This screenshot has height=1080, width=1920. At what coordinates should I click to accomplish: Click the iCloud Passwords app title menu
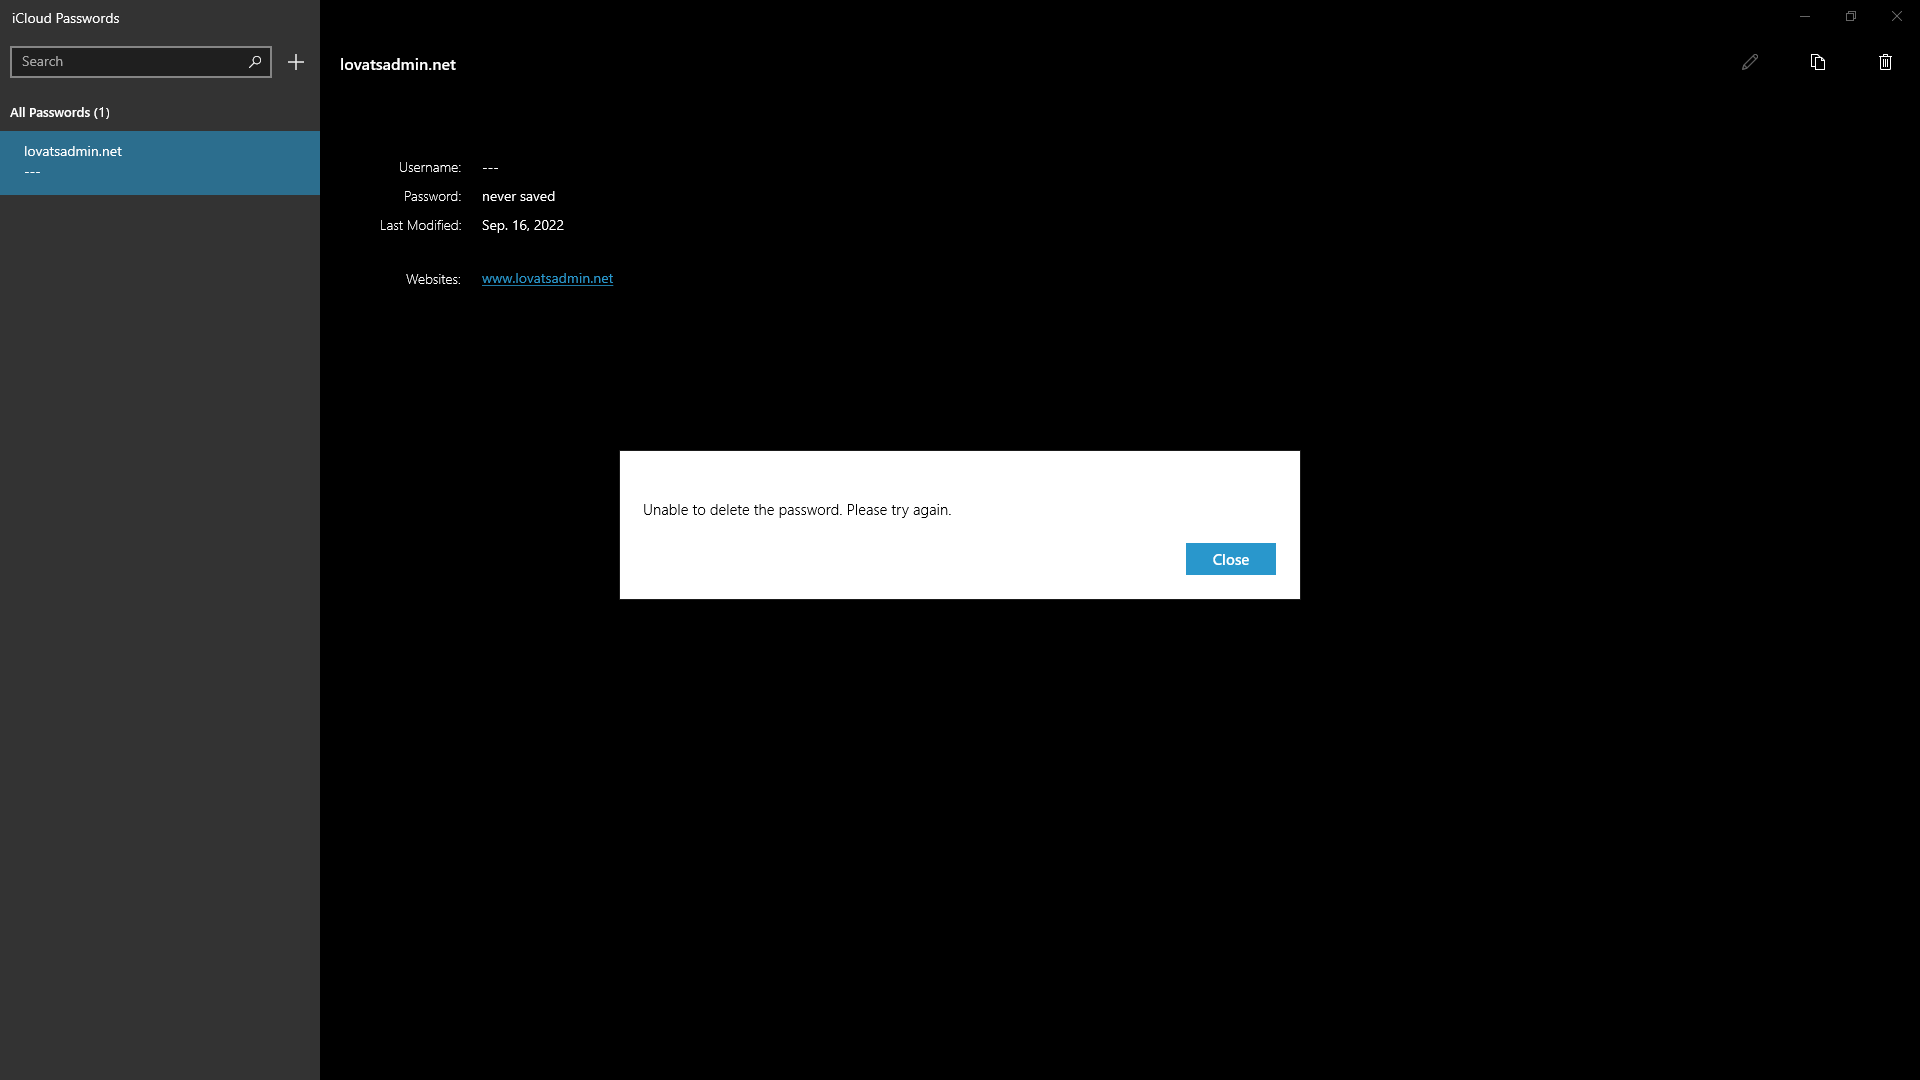[x=65, y=18]
